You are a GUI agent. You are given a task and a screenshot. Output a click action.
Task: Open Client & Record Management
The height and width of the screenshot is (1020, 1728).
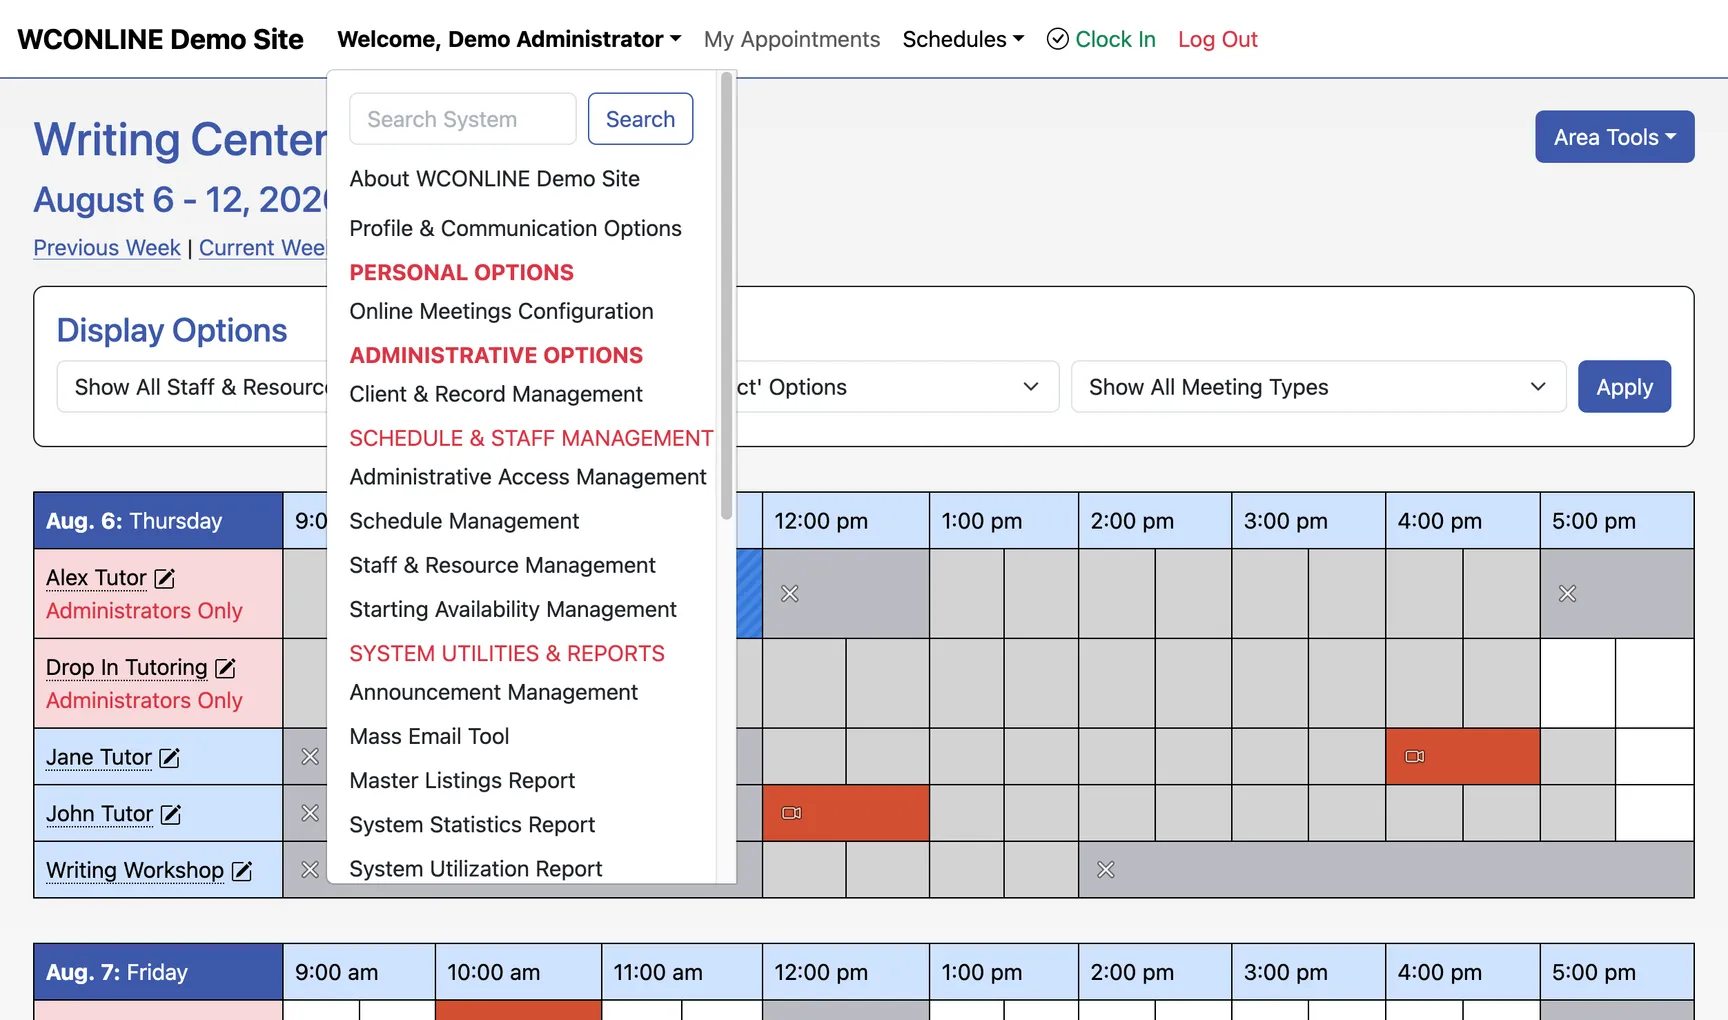click(495, 395)
